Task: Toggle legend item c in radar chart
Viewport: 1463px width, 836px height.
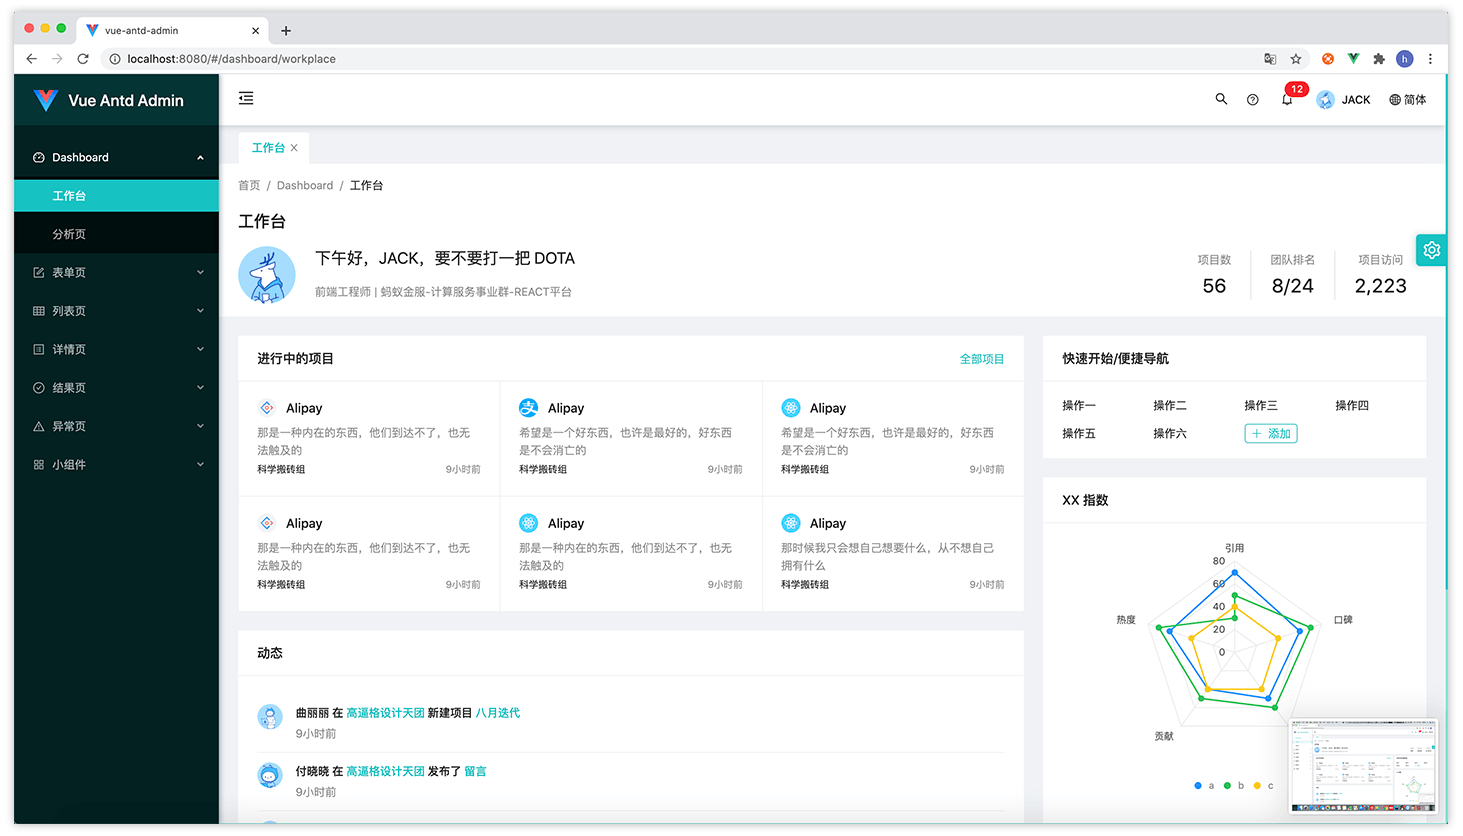Action: pyautogui.click(x=1264, y=786)
